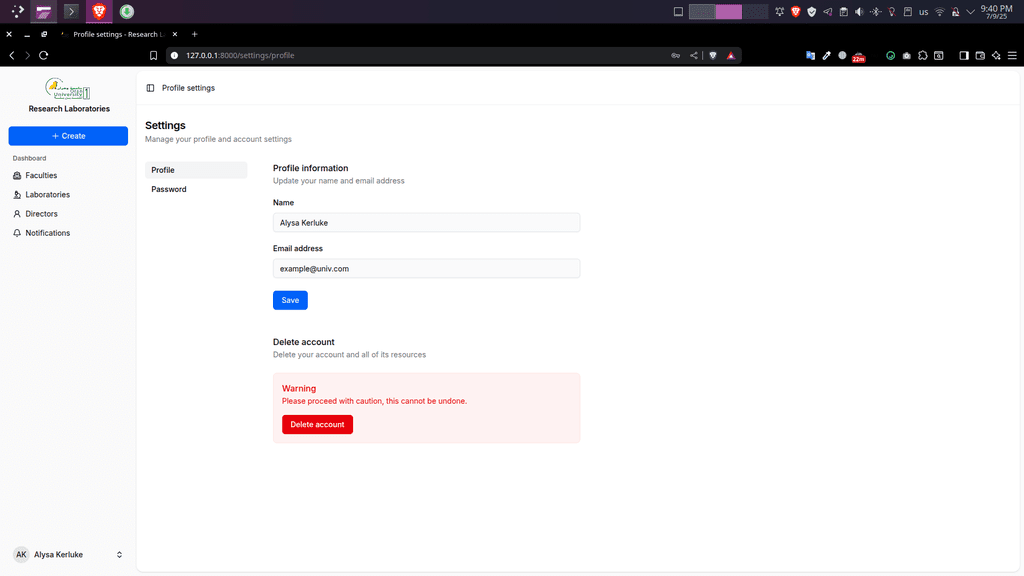
Task: Click the blue Create button
Action: pyautogui.click(x=68, y=136)
